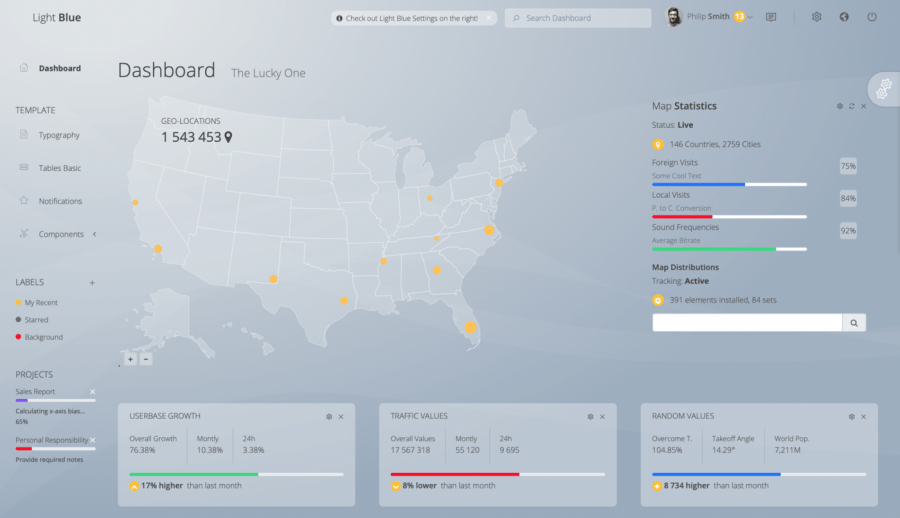Zoom out the map with minus button
The height and width of the screenshot is (518, 900).
coord(146,359)
